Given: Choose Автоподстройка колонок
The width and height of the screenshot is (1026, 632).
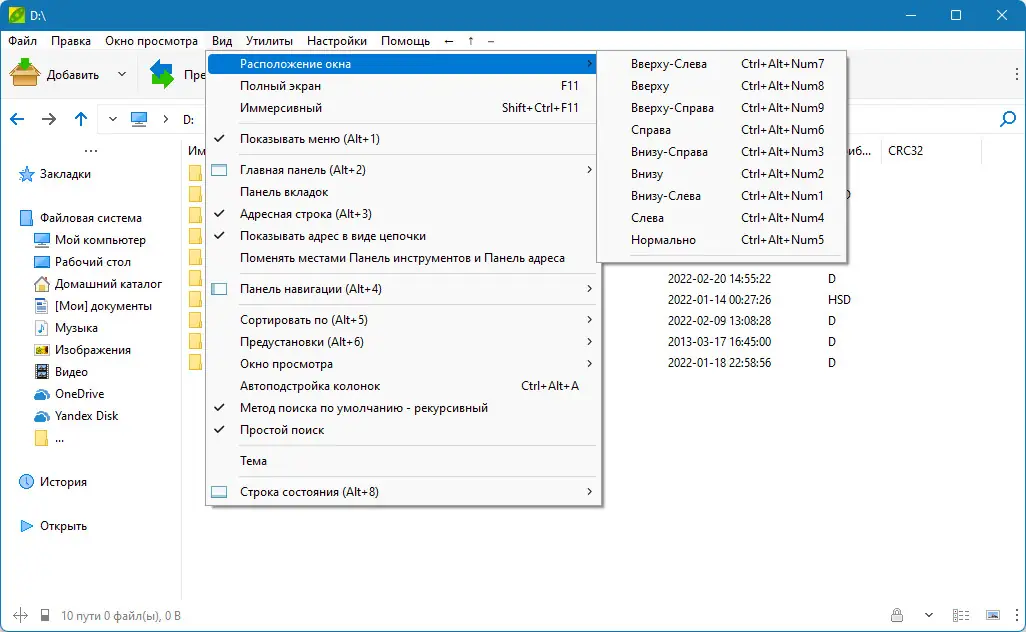Looking at the screenshot, I should (402, 386).
